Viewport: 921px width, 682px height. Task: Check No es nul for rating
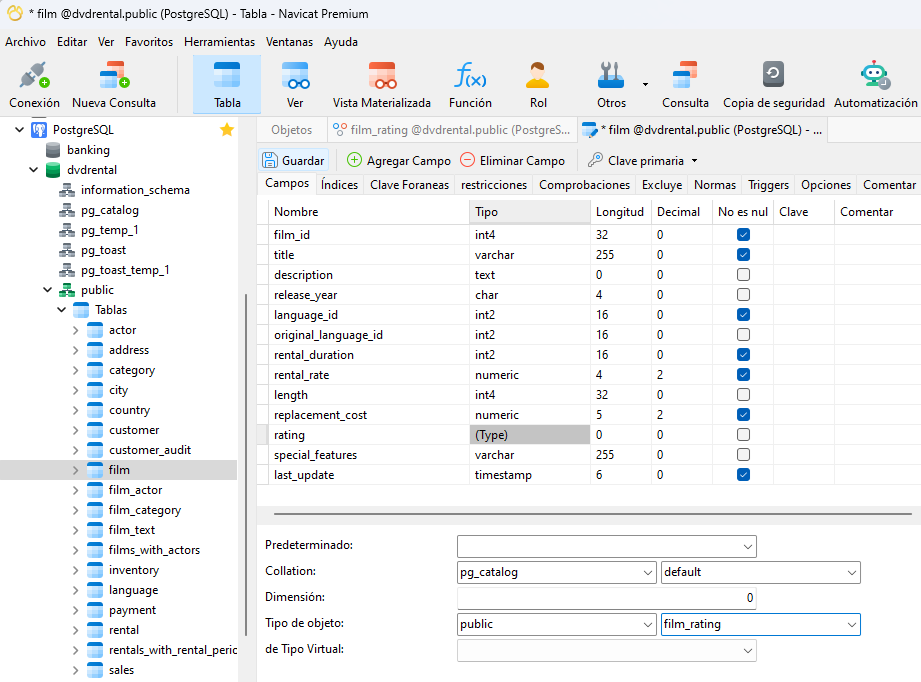click(743, 434)
